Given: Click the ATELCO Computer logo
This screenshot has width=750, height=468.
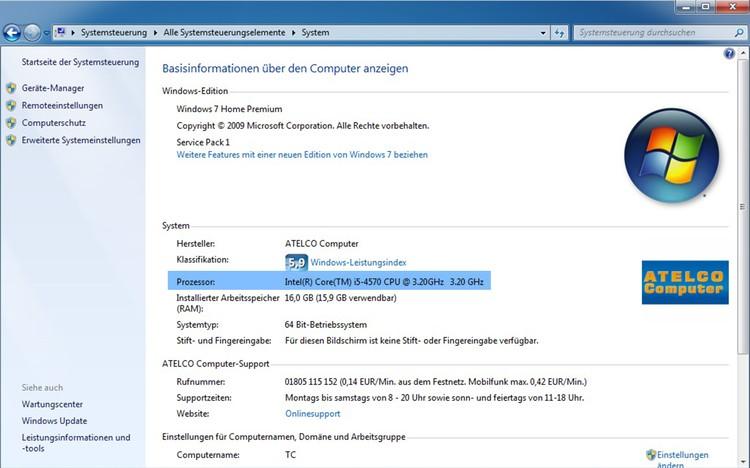Looking at the screenshot, I should pos(682,280).
